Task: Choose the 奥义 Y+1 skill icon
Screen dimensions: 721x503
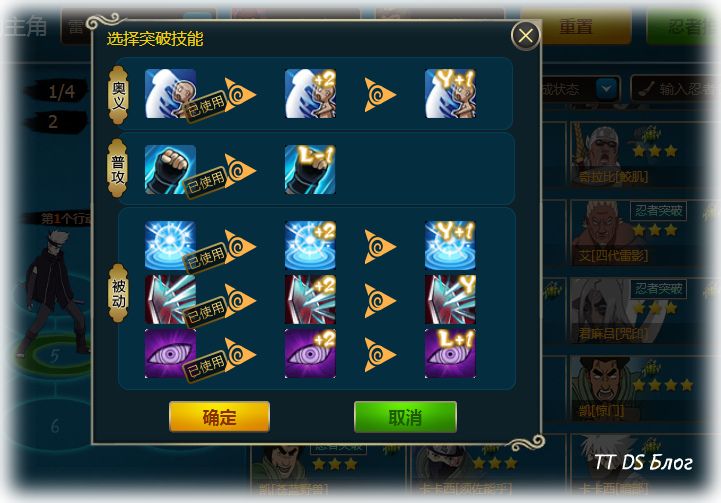Action: [450, 94]
